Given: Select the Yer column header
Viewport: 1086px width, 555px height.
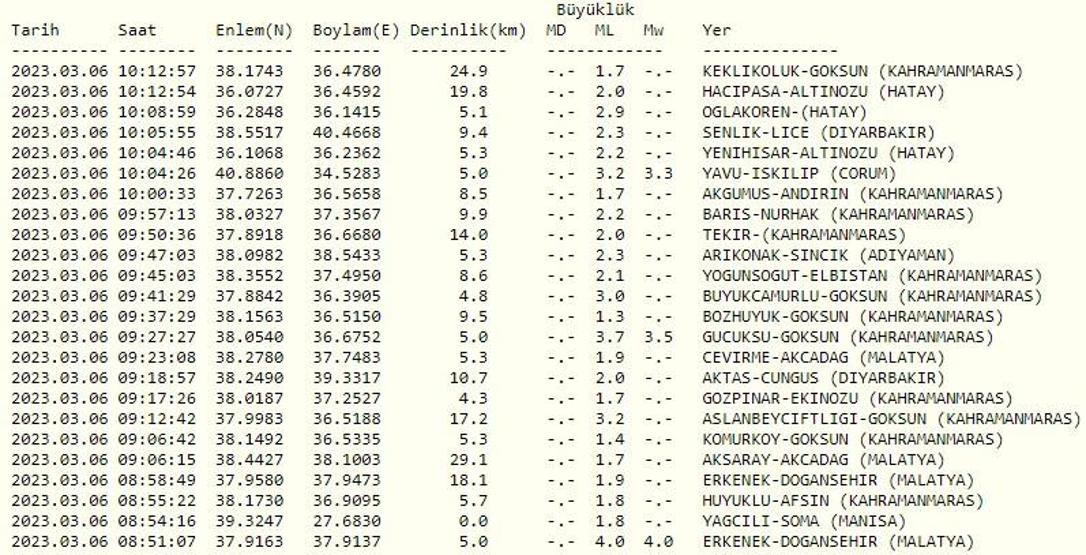Looking at the screenshot, I should (x=716, y=30).
